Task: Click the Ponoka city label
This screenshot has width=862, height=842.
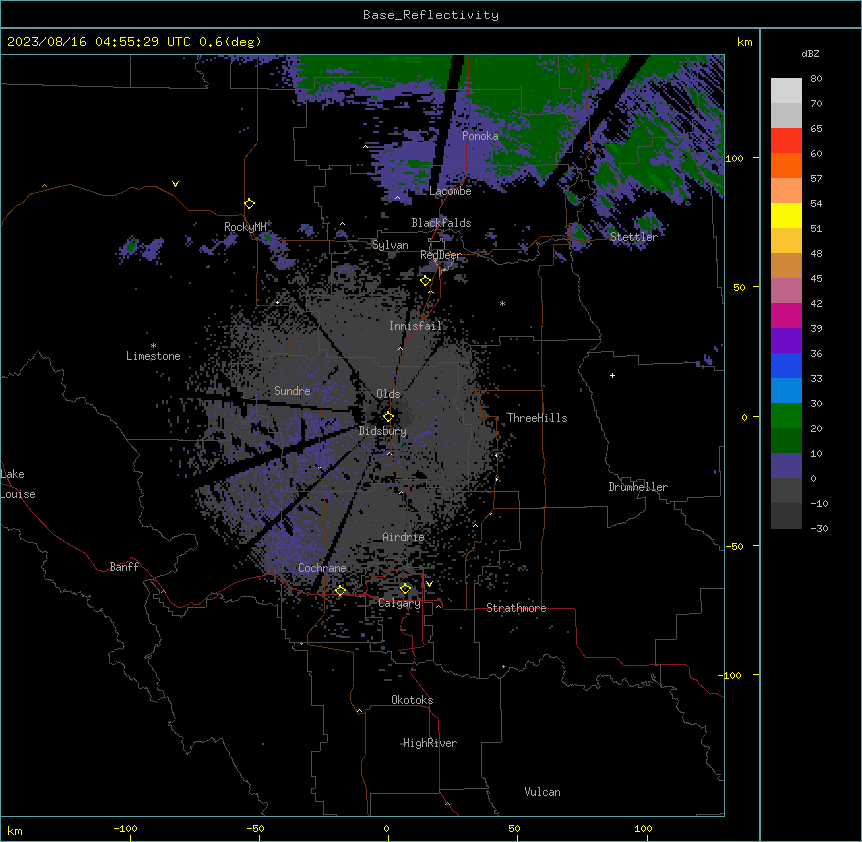Action: (x=480, y=136)
